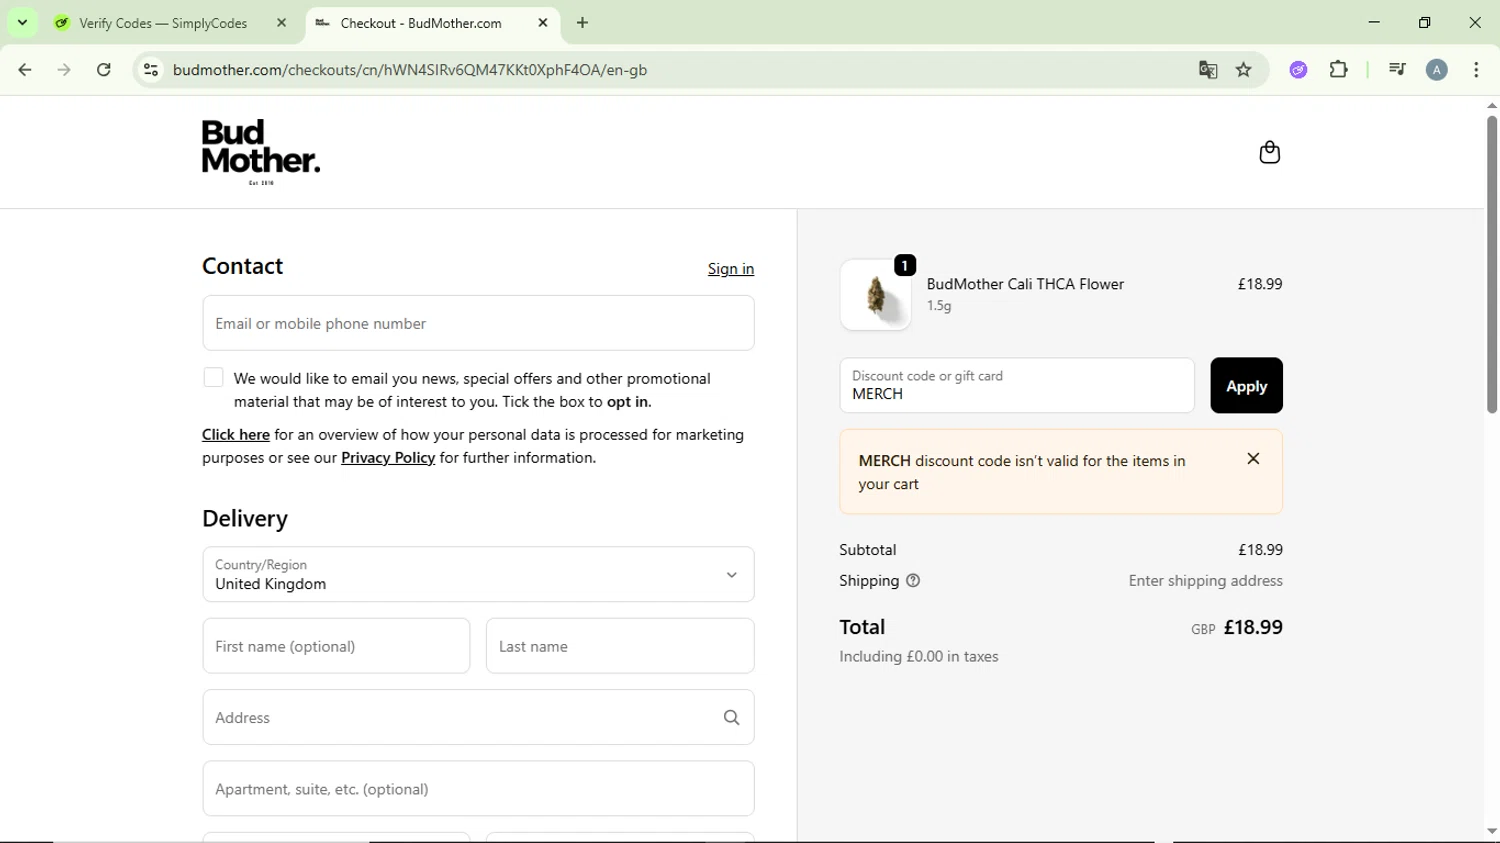Image resolution: width=1500 pixels, height=843 pixels.
Task: Open the media control icon in toolbar
Action: pos(1397,70)
